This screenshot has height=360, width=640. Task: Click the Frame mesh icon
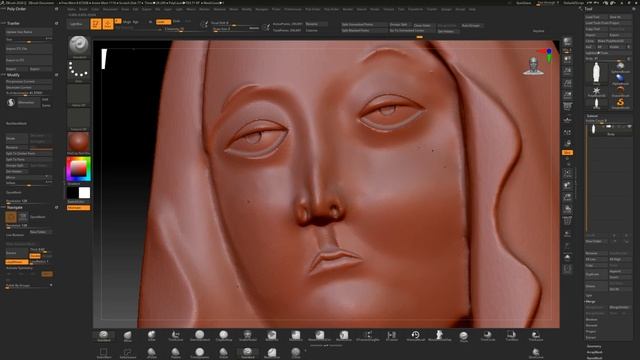[x=567, y=173]
